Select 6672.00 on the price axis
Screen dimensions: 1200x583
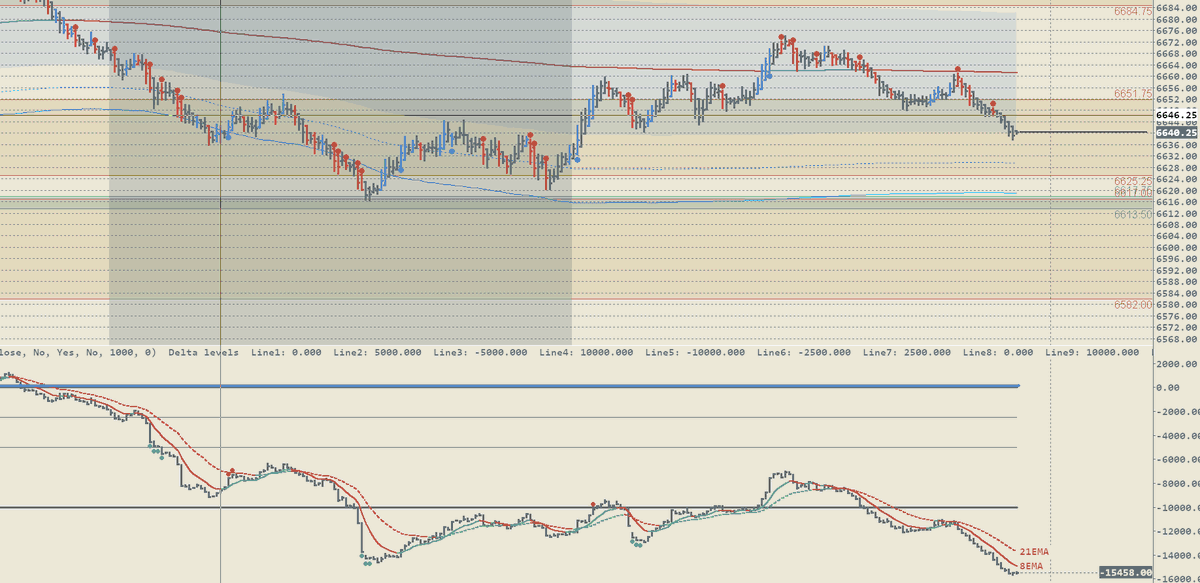click(1176, 43)
